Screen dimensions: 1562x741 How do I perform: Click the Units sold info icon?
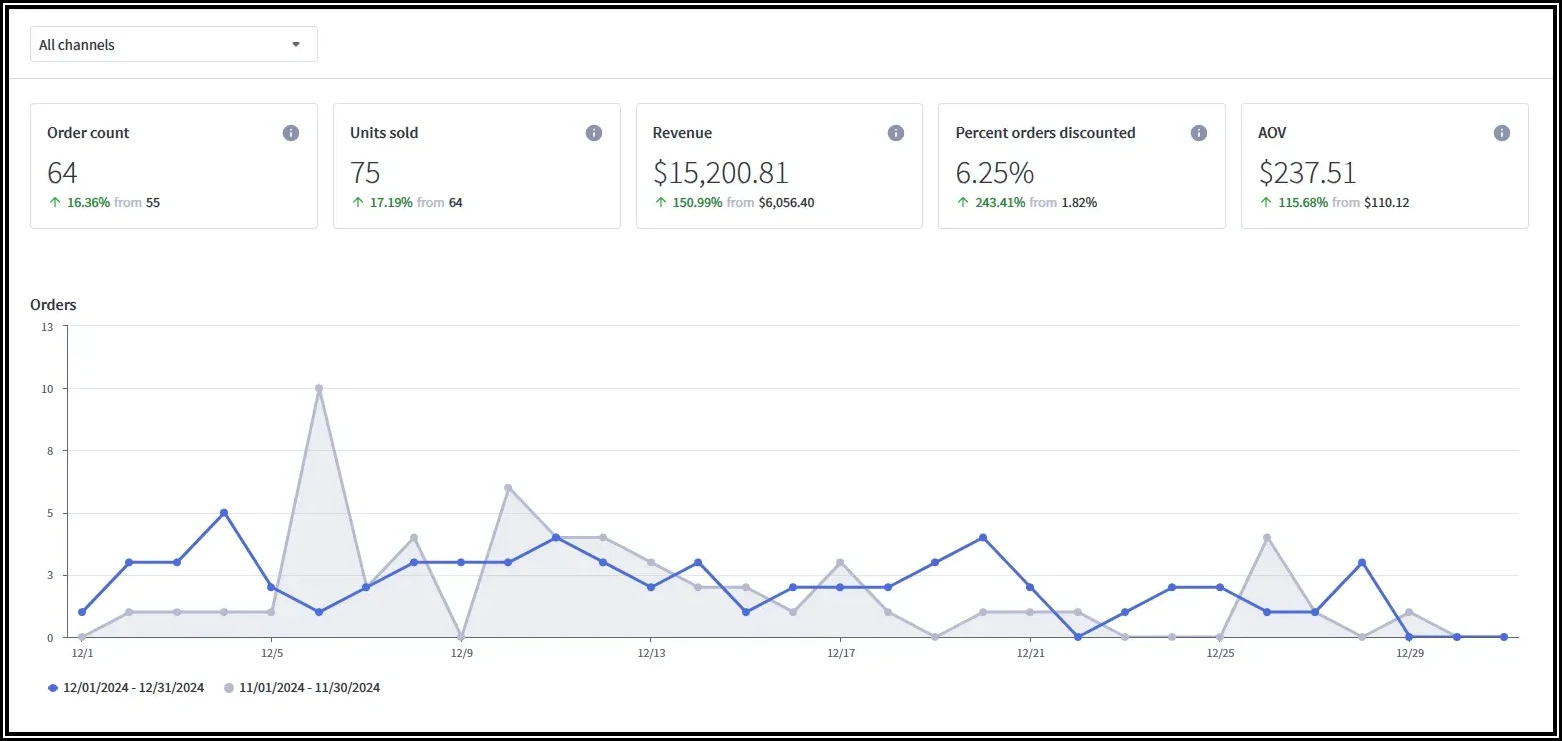tap(594, 133)
